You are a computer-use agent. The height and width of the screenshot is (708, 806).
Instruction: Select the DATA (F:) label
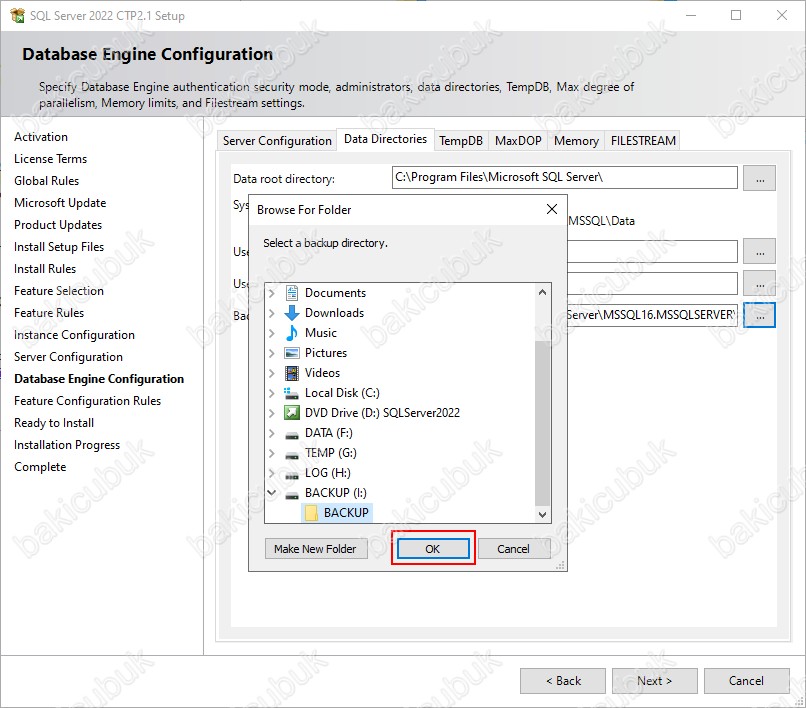tap(328, 433)
